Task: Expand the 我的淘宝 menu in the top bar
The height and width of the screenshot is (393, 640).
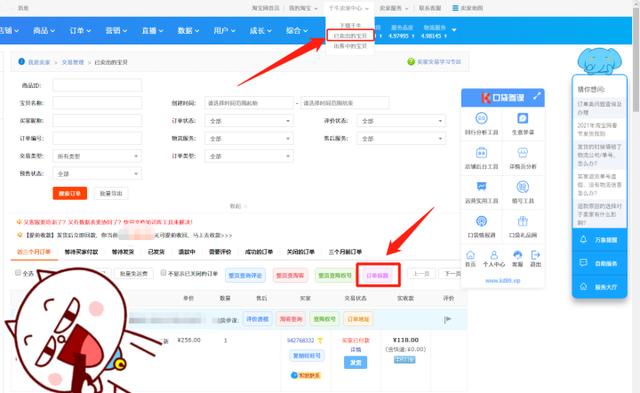Action: (x=303, y=8)
